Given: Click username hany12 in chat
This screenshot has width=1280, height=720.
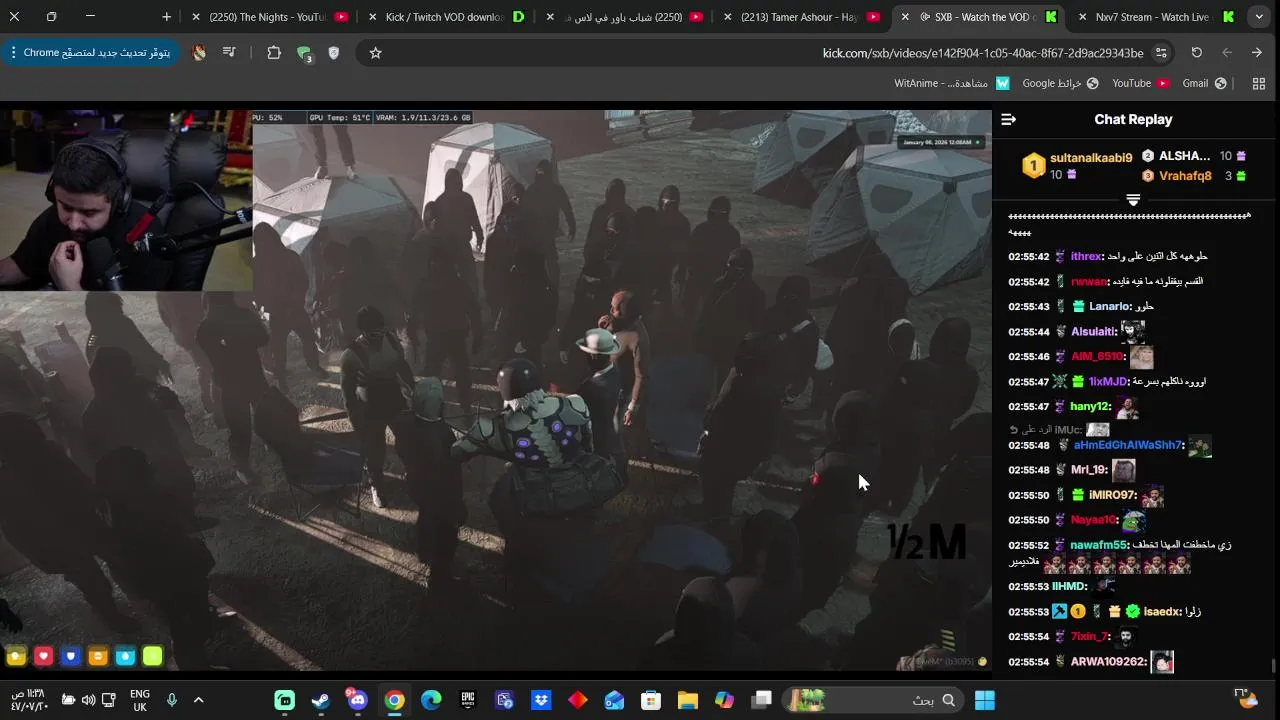Looking at the screenshot, I should [1090, 407].
